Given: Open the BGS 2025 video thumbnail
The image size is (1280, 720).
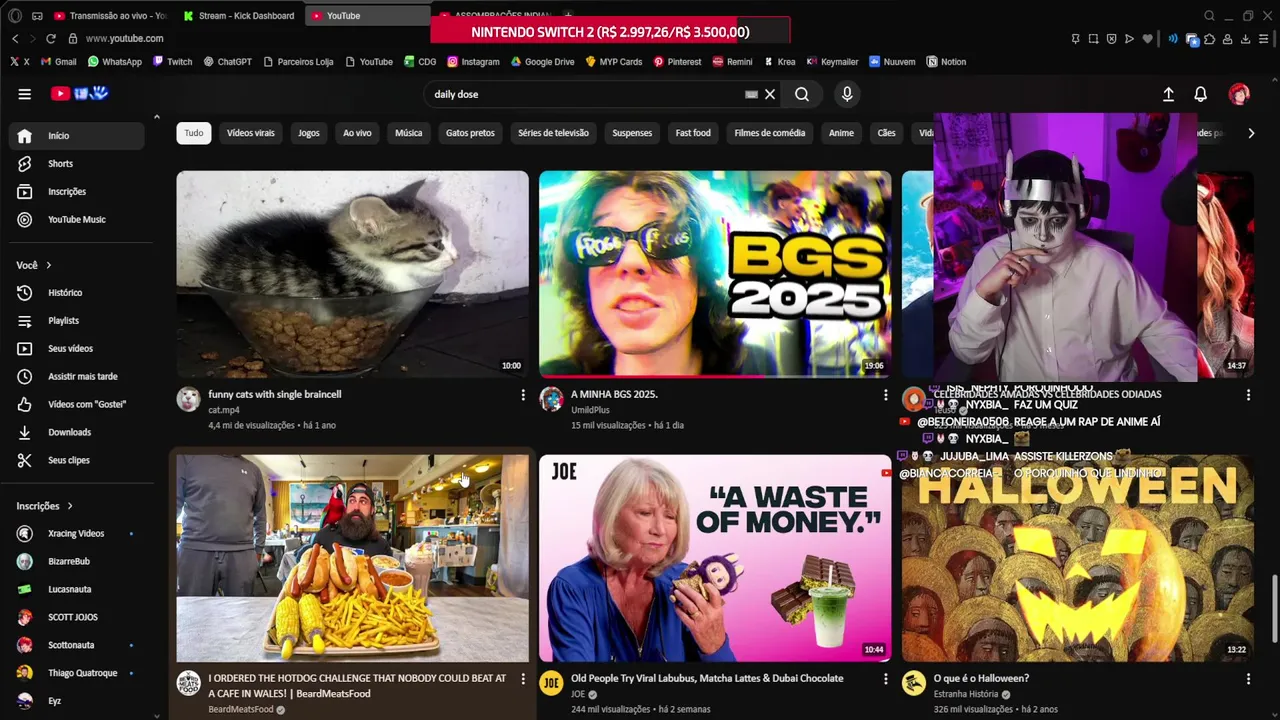Looking at the screenshot, I should click(x=715, y=274).
